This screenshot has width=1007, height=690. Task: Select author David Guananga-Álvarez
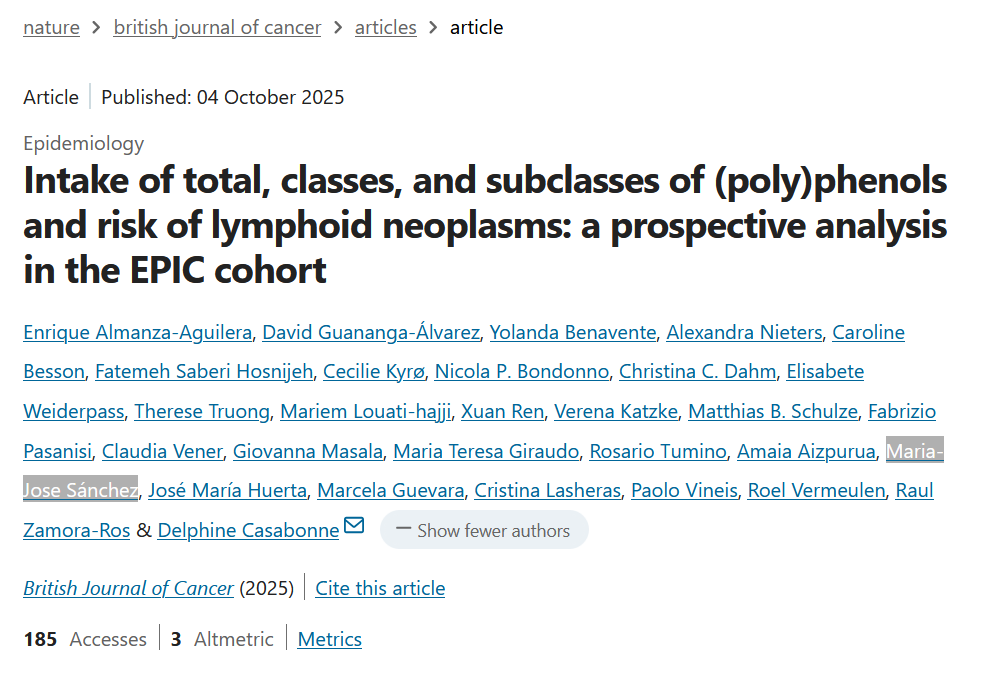(371, 332)
